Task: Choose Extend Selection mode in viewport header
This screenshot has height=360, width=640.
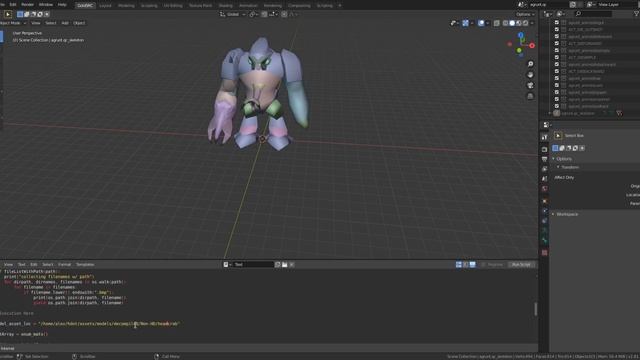Action: click(x=27, y=14)
